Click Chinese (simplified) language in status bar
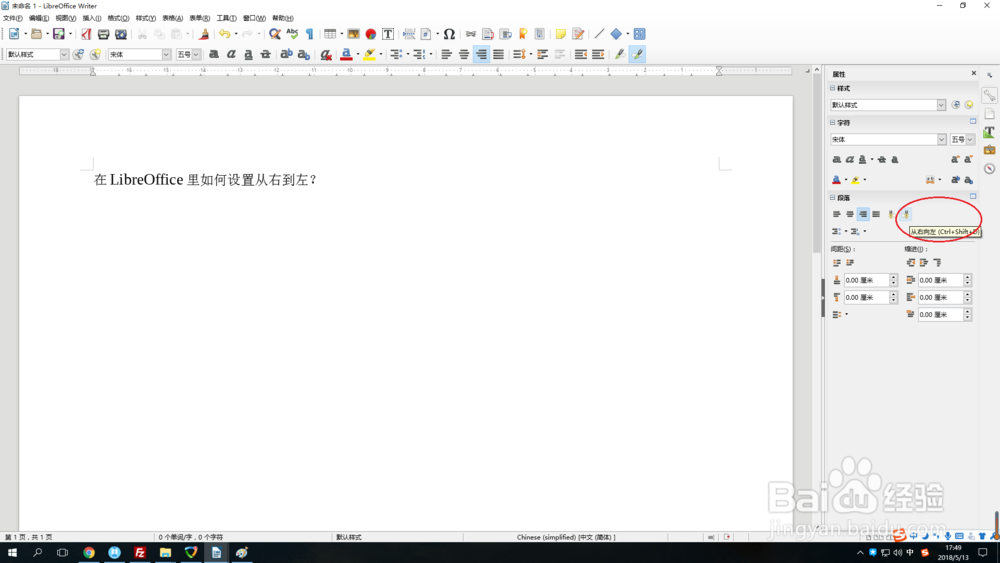Image resolution: width=1000 pixels, height=563 pixels. point(566,537)
